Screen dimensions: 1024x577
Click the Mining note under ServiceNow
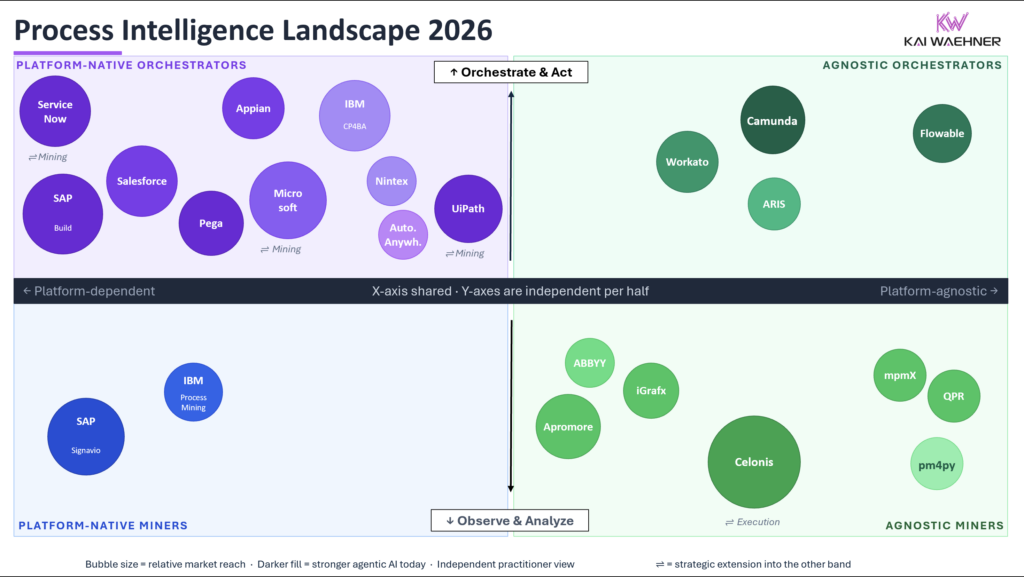[x=48, y=157]
